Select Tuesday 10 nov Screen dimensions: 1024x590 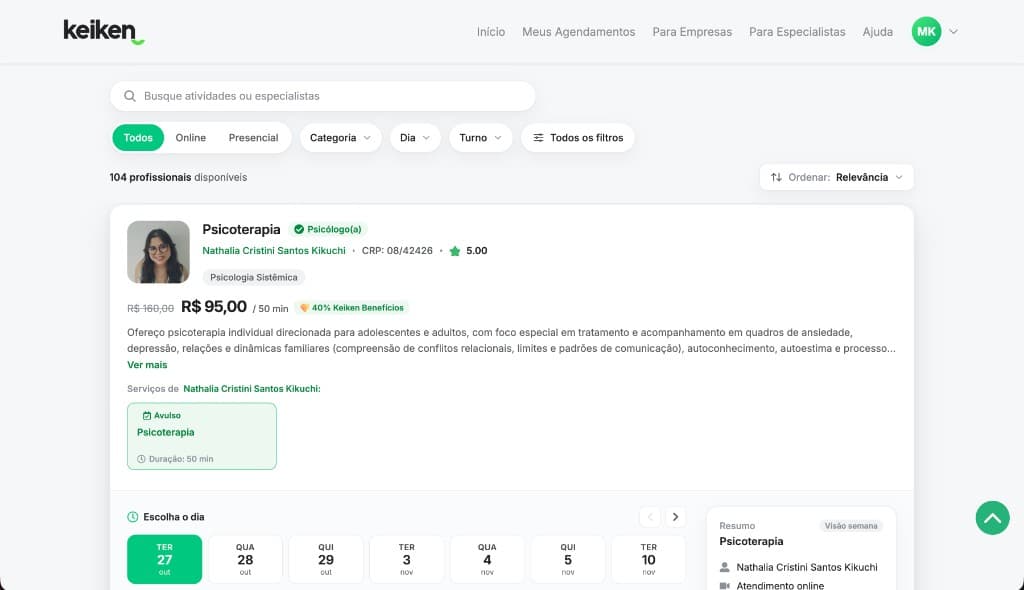click(x=648, y=559)
